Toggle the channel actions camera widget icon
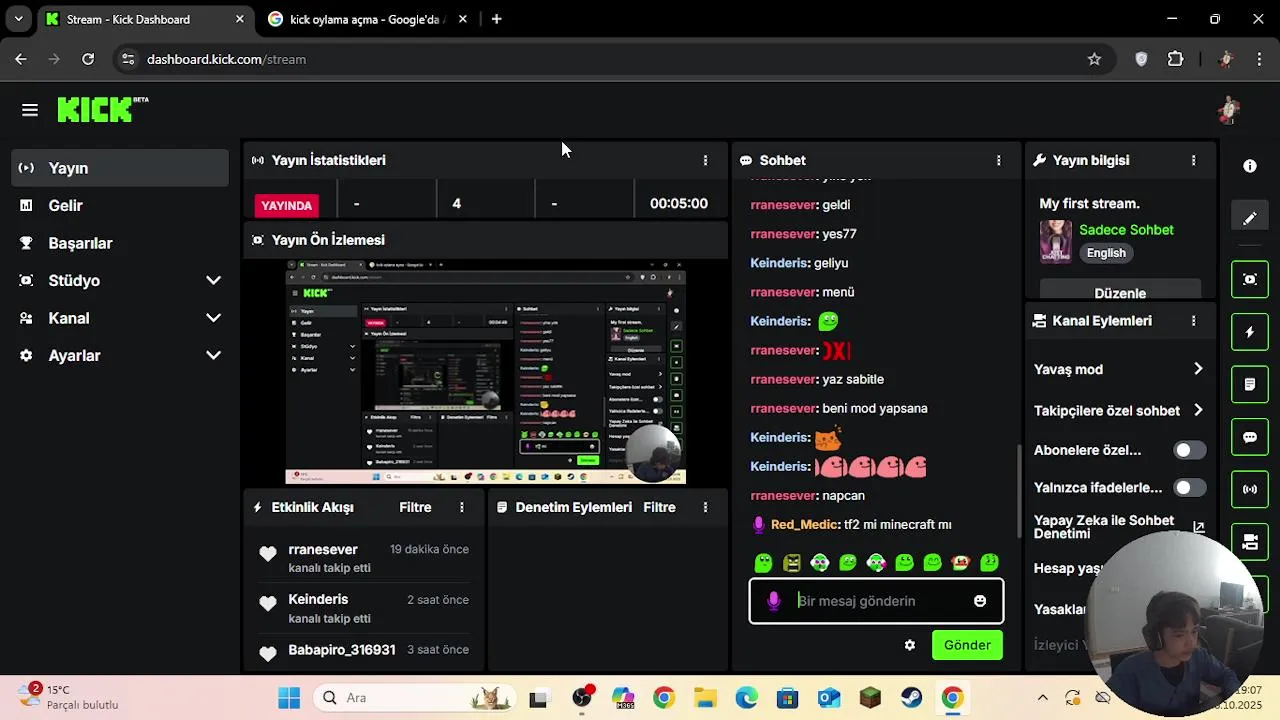Viewport: 1280px width, 720px height. coord(1250,542)
